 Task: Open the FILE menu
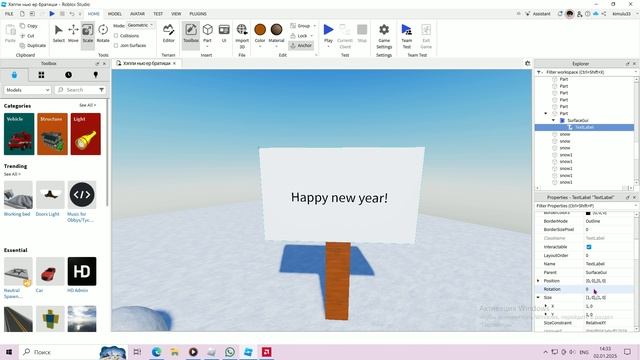[x=9, y=13]
